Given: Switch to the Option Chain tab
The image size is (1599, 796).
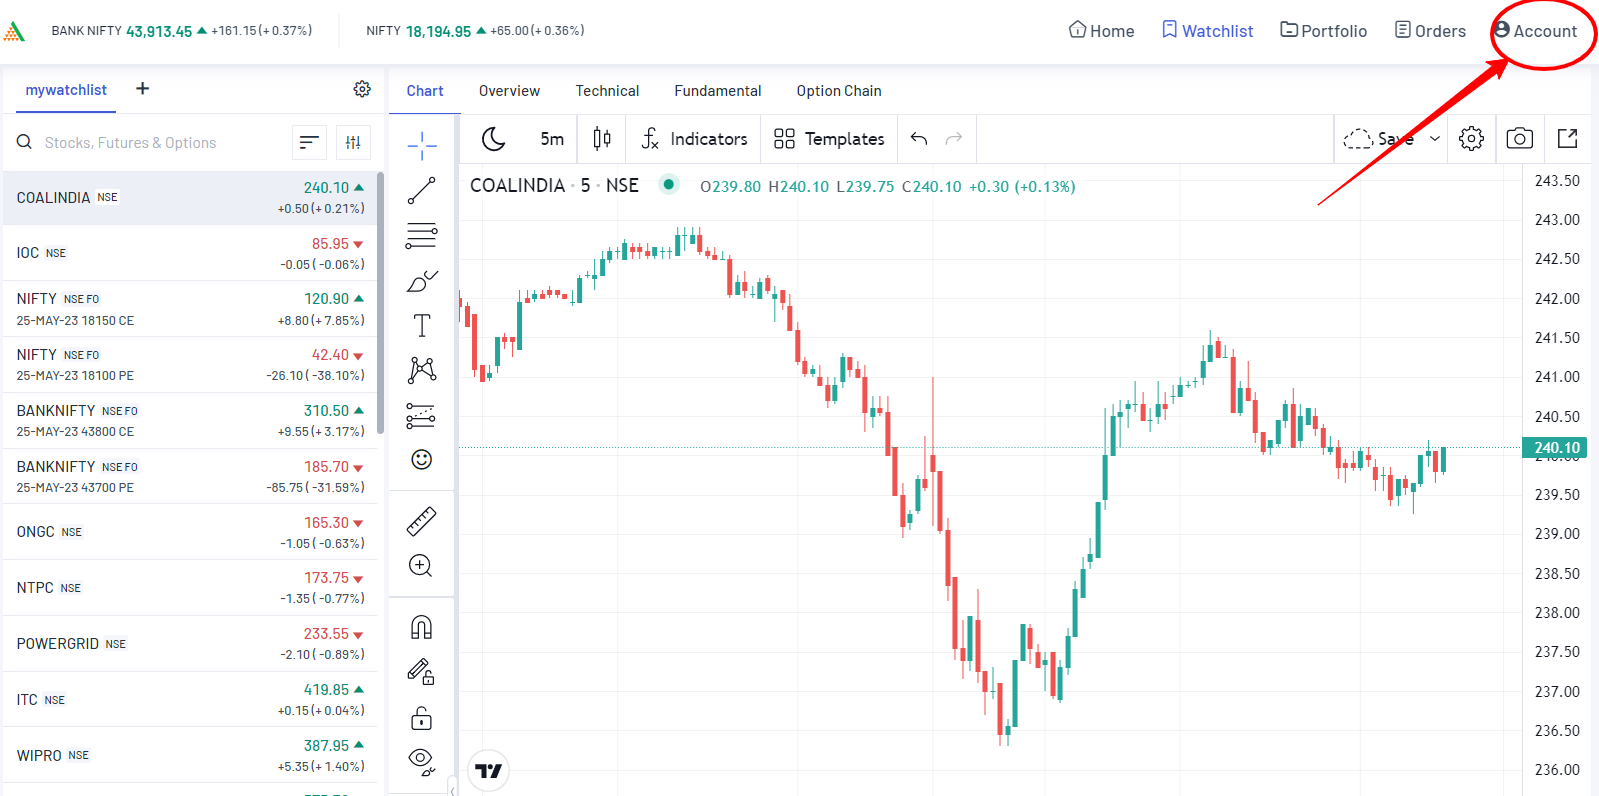Looking at the screenshot, I should pos(838,91).
